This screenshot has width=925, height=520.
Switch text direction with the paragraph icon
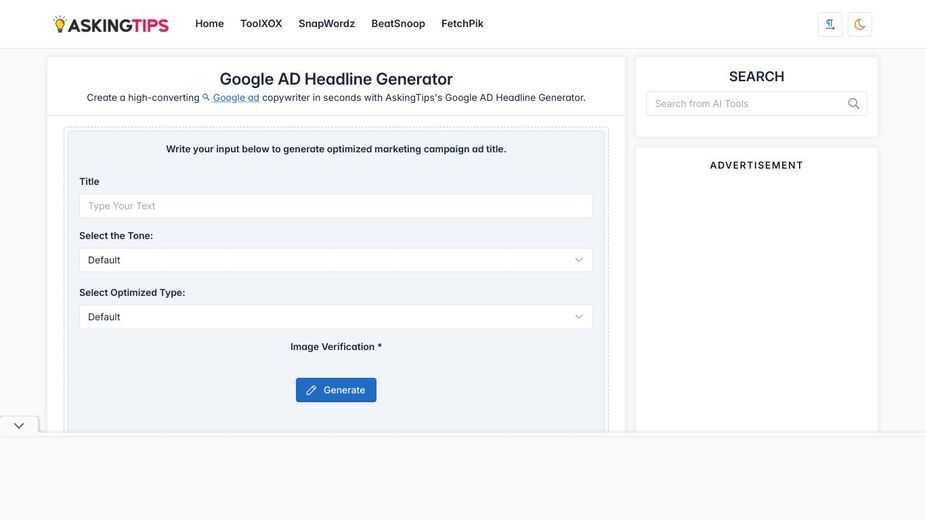[x=830, y=24]
